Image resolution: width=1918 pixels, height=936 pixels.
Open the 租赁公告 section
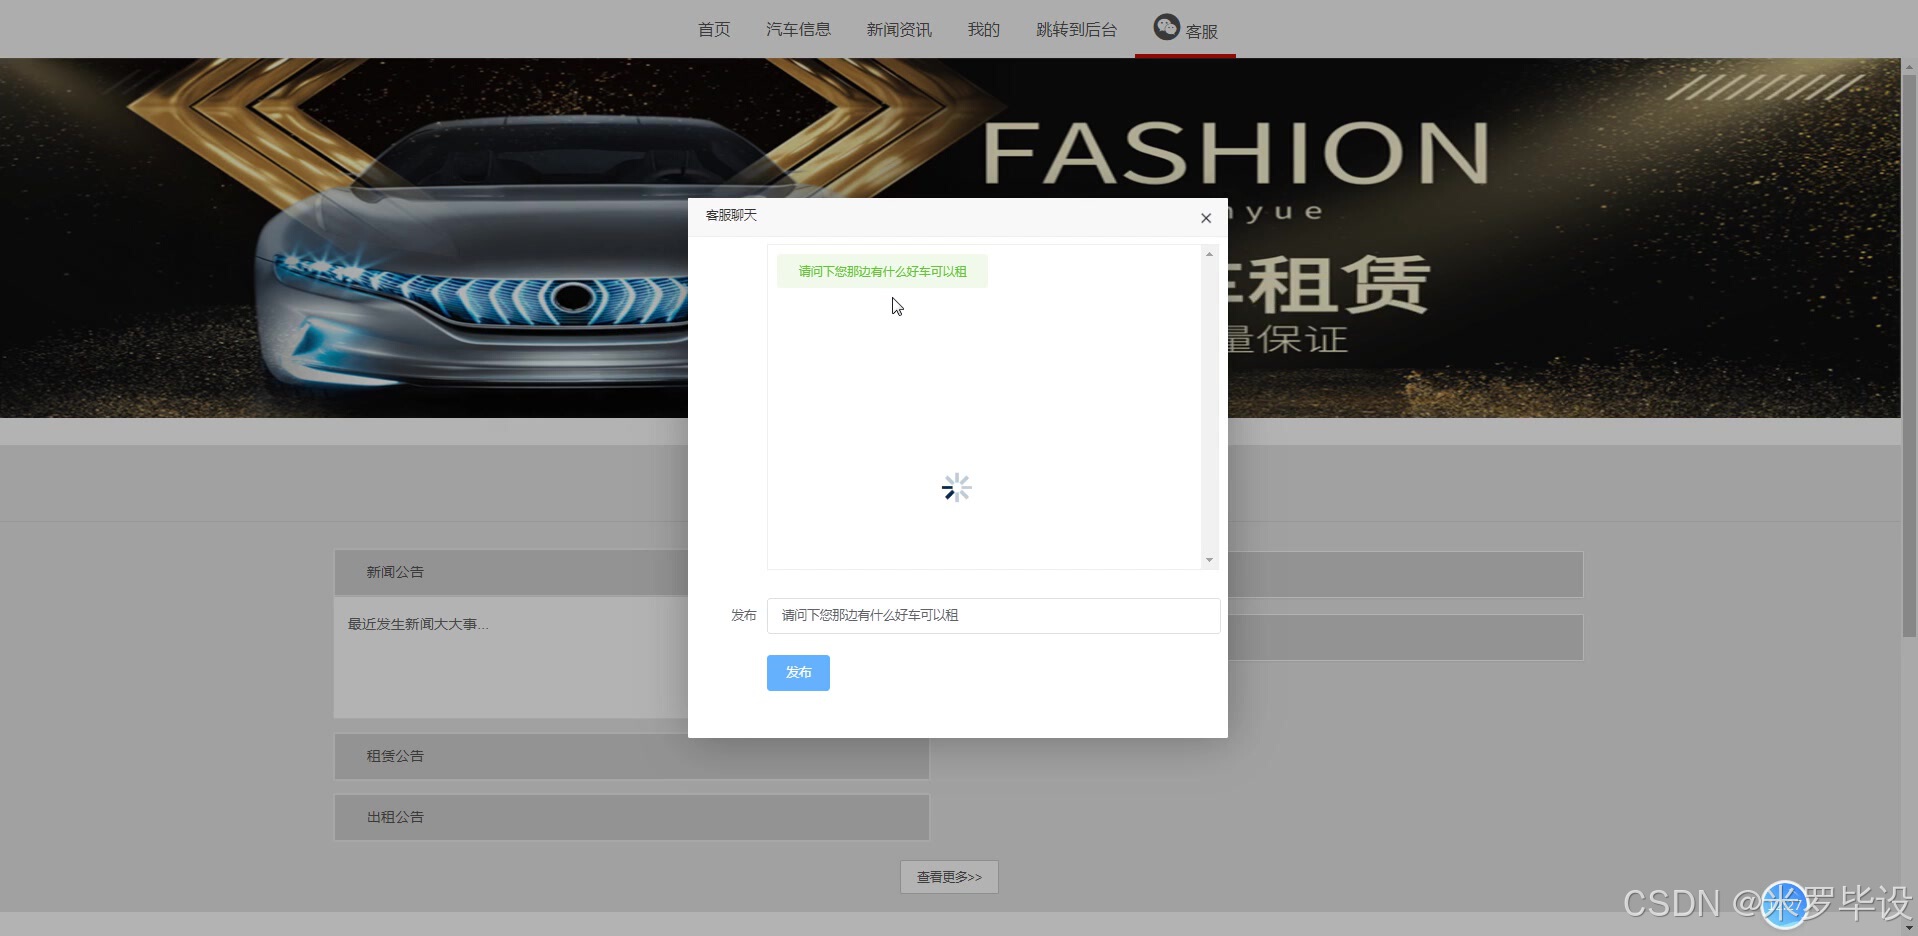pos(631,756)
